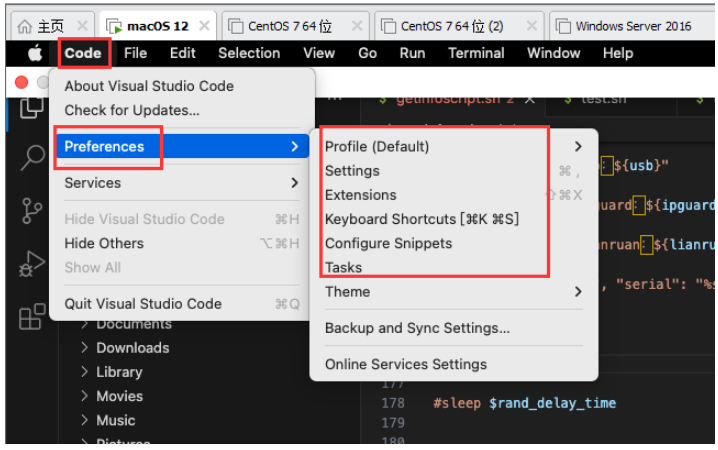This screenshot has height=450, width=718.
Task: Expand the Movies folder chevron
Action: [x=84, y=396]
